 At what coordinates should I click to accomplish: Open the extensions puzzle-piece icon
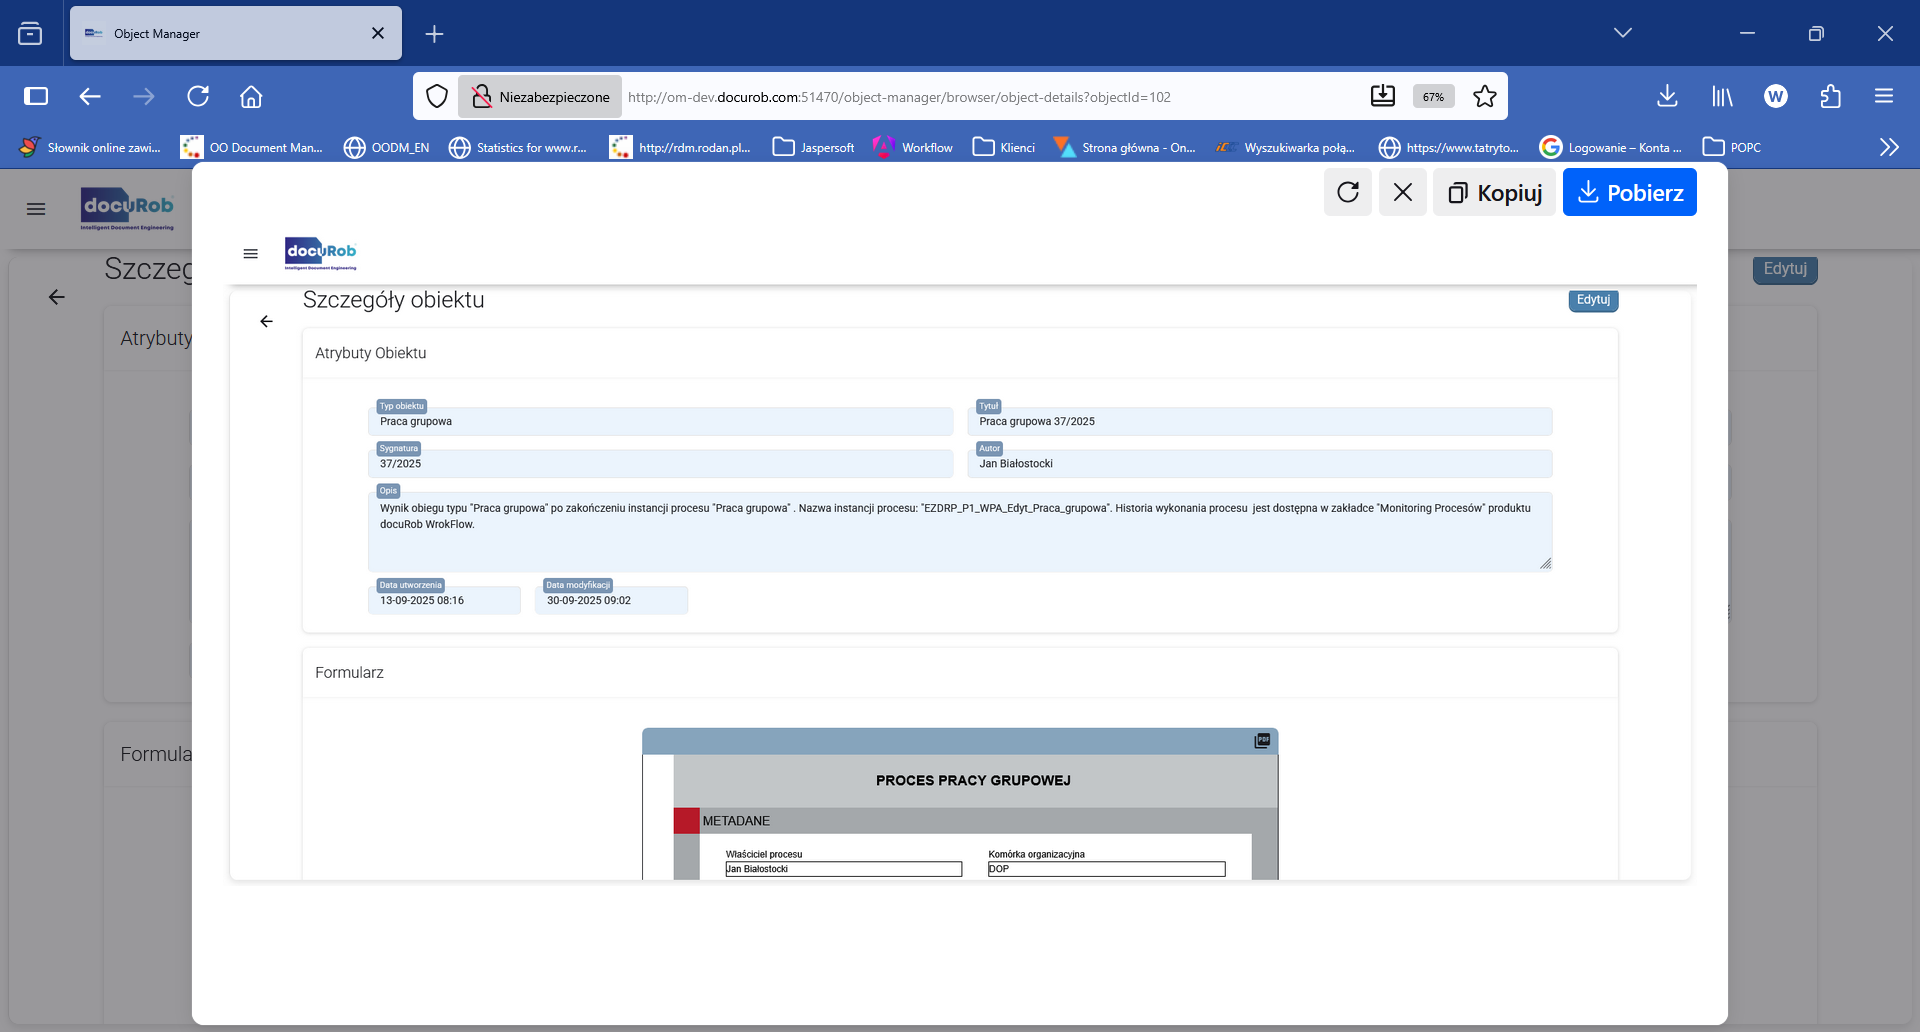click(x=1831, y=96)
